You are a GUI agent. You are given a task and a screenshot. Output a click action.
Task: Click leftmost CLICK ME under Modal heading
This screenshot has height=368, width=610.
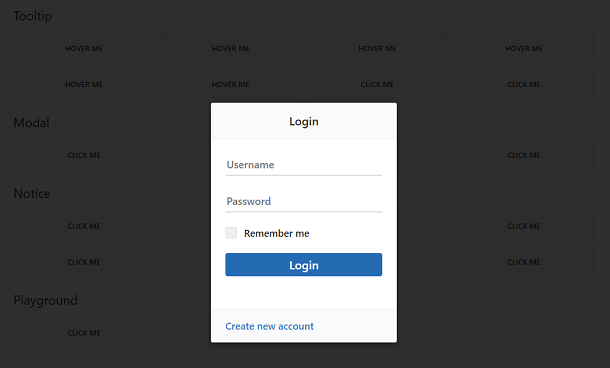pyautogui.click(x=84, y=155)
